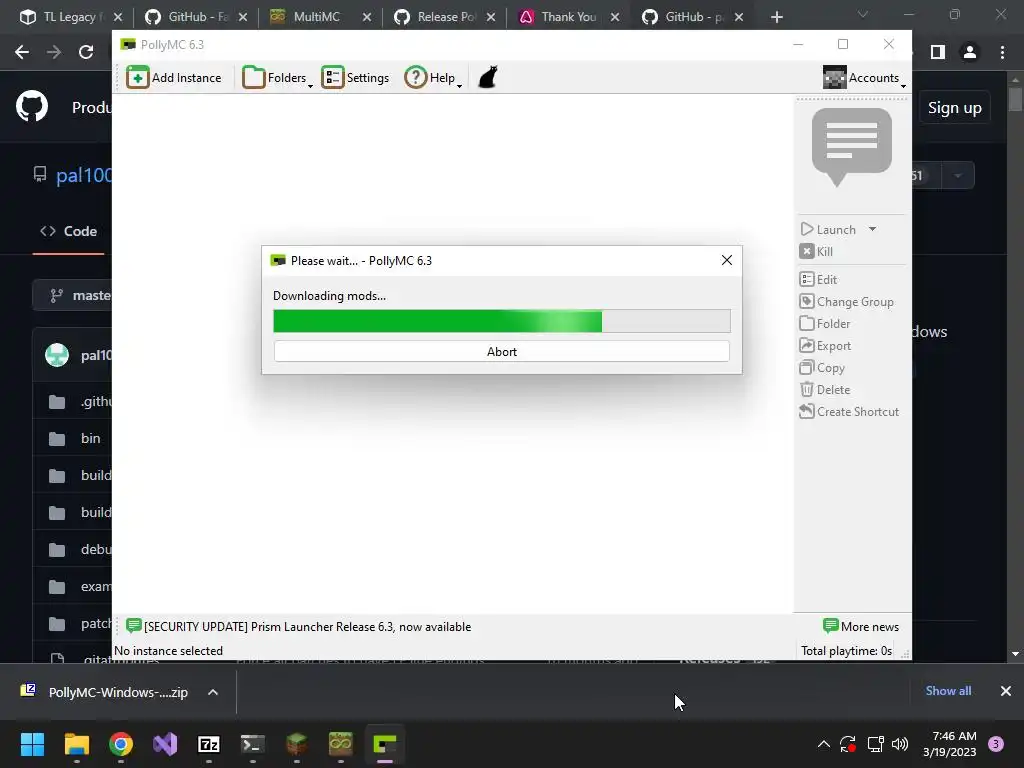Click Show all downloads
The height and width of the screenshot is (768, 1024).
tap(948, 690)
